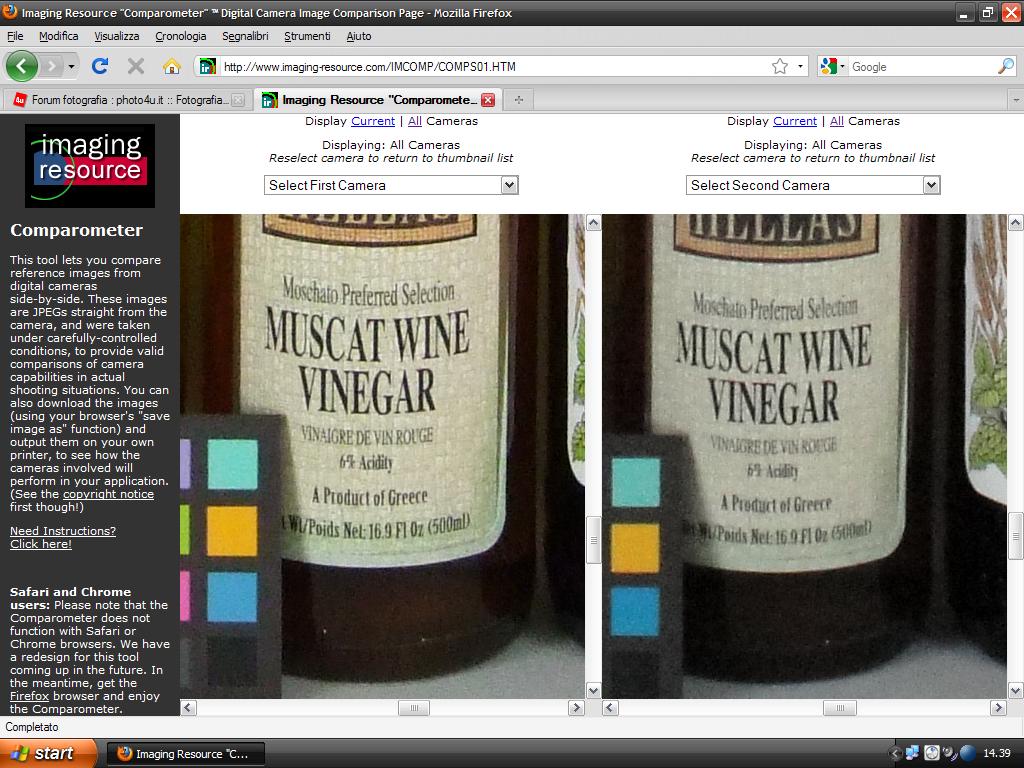Minimize the Firefox window
This screenshot has height=768, width=1024.
[x=963, y=13]
